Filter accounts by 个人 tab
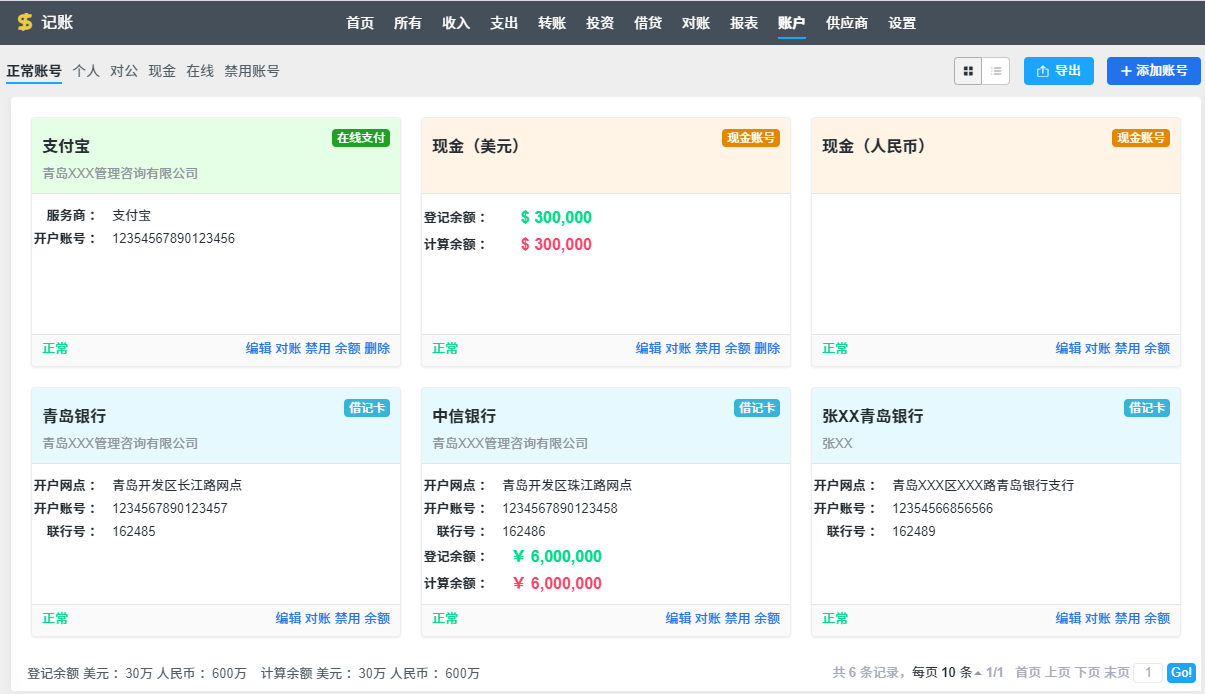 (x=86, y=71)
